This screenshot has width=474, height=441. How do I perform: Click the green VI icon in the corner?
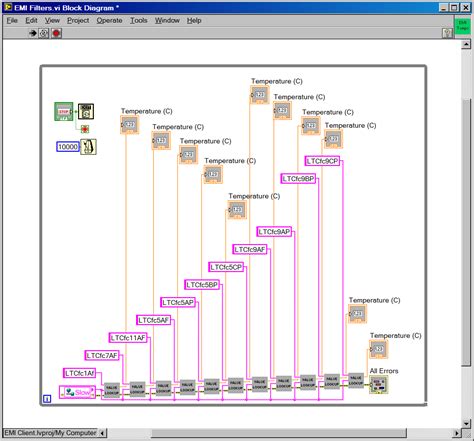(463, 26)
